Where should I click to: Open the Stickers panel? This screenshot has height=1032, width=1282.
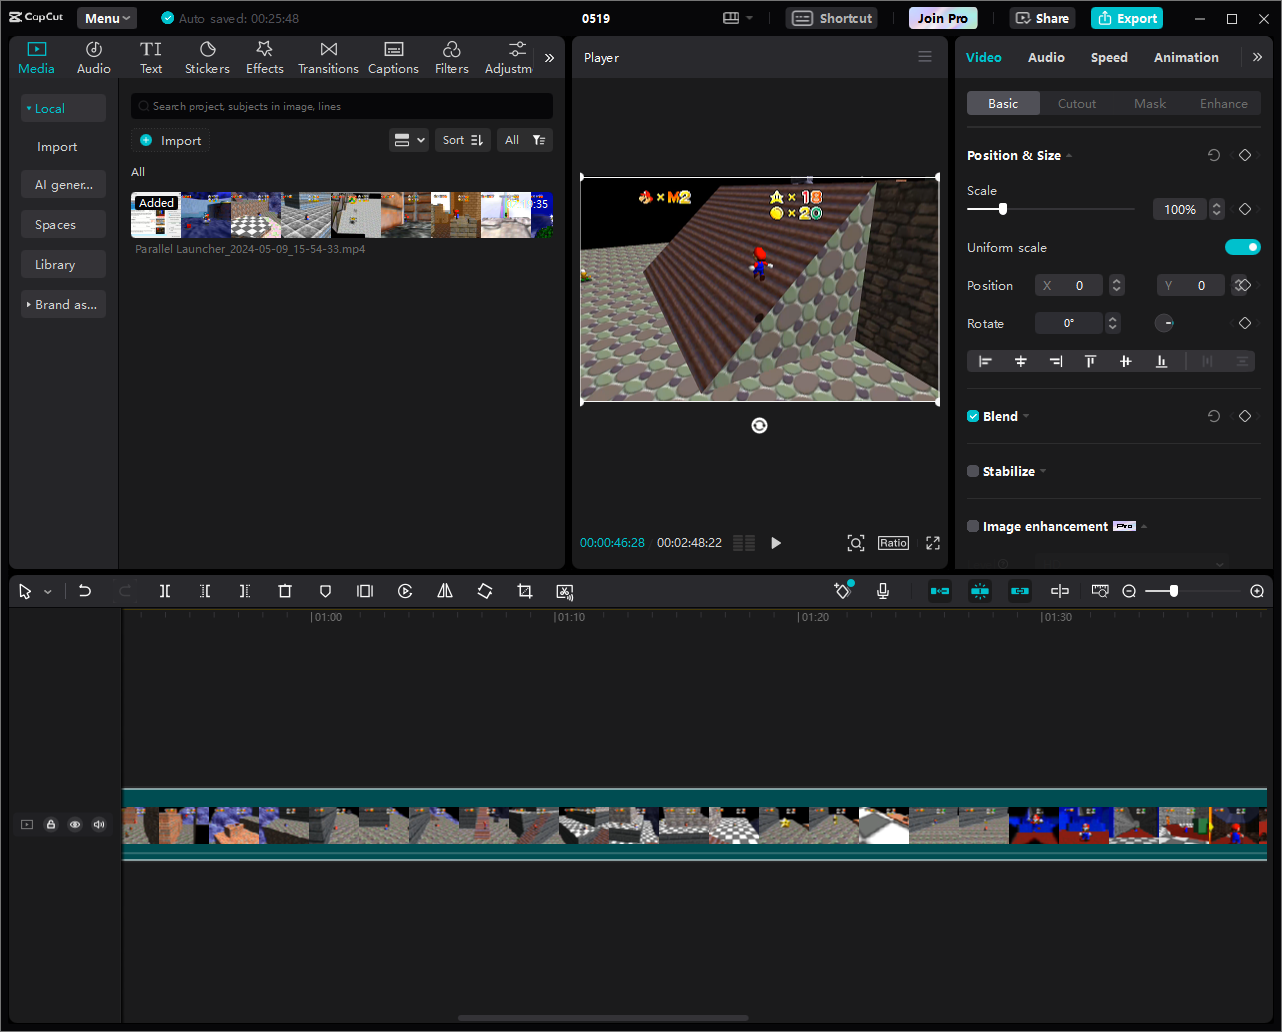pyautogui.click(x=207, y=58)
